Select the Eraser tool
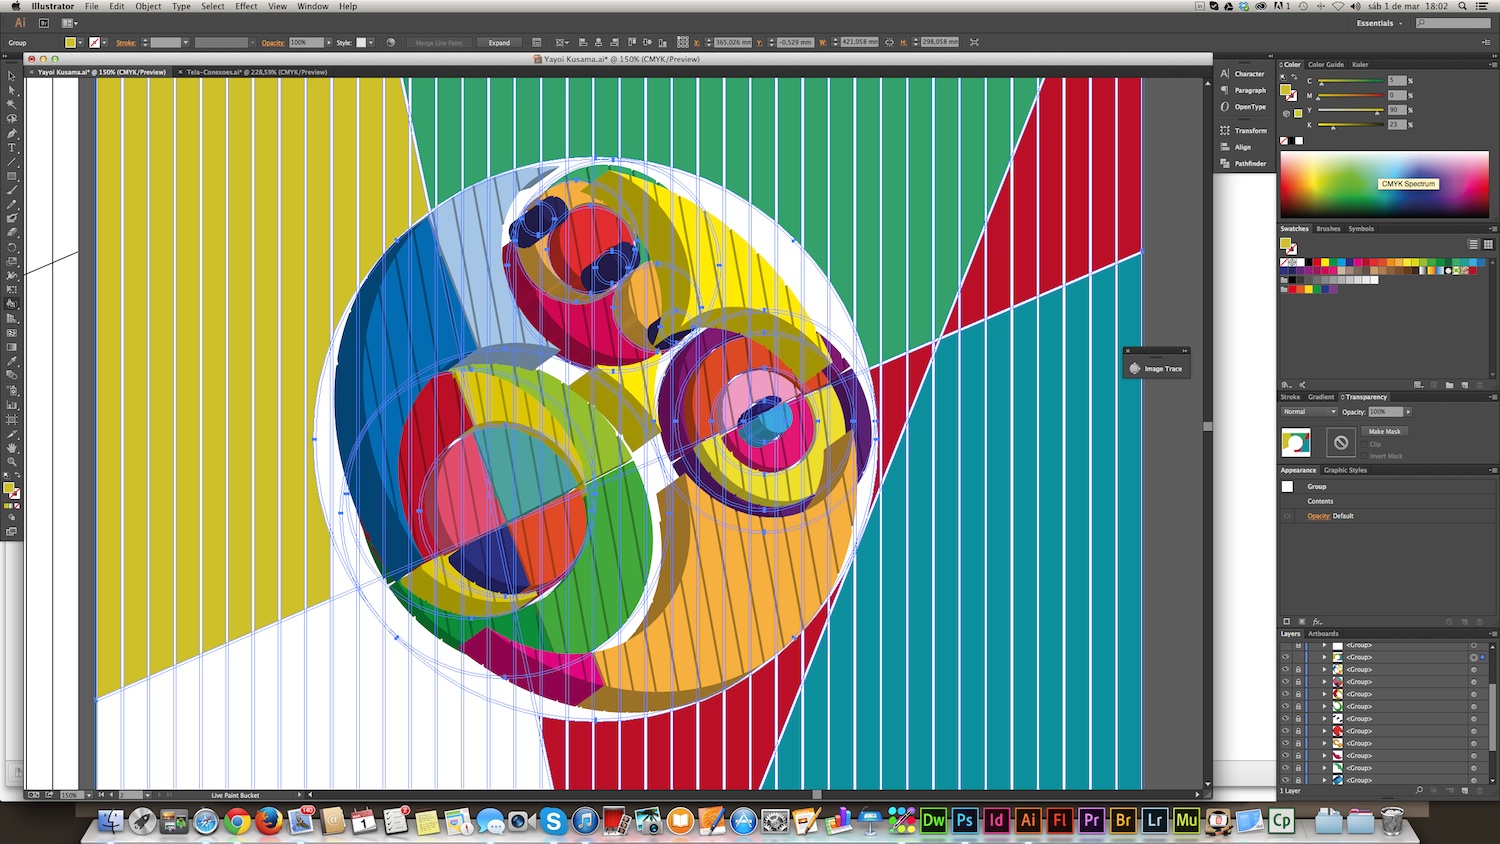The height and width of the screenshot is (844, 1500). coord(12,232)
